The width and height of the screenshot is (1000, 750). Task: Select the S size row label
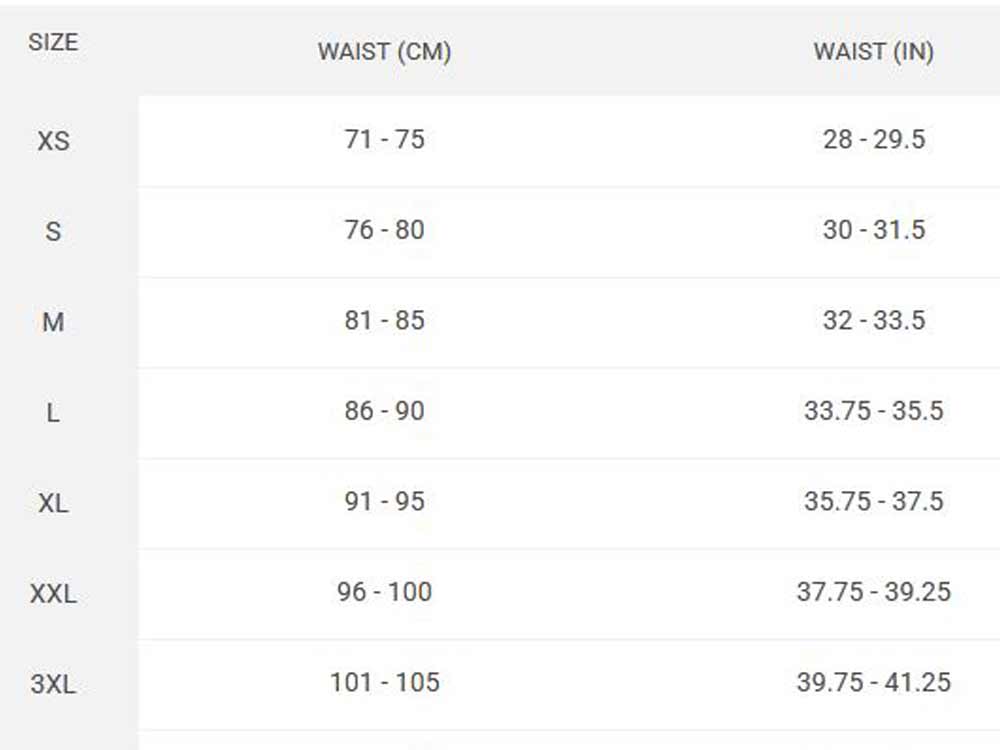[53, 232]
